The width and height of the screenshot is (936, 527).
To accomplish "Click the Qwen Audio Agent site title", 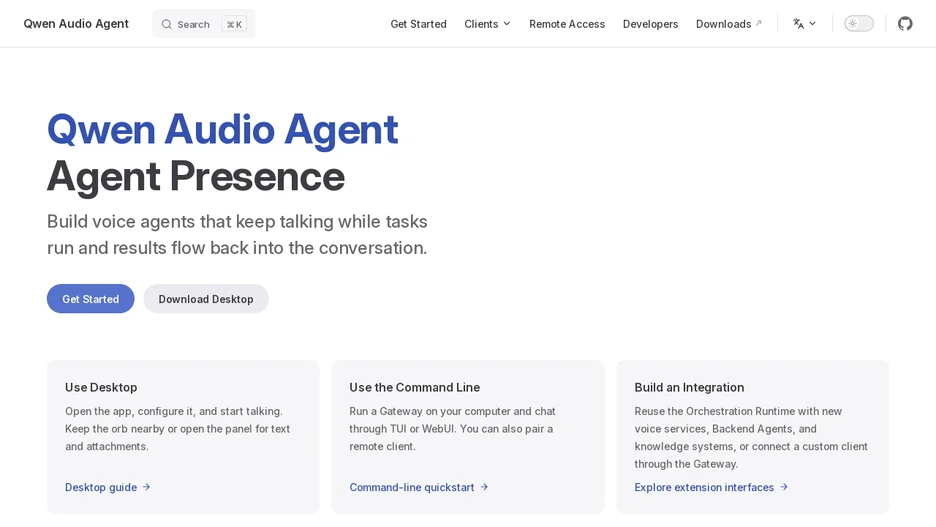I will [x=76, y=24].
